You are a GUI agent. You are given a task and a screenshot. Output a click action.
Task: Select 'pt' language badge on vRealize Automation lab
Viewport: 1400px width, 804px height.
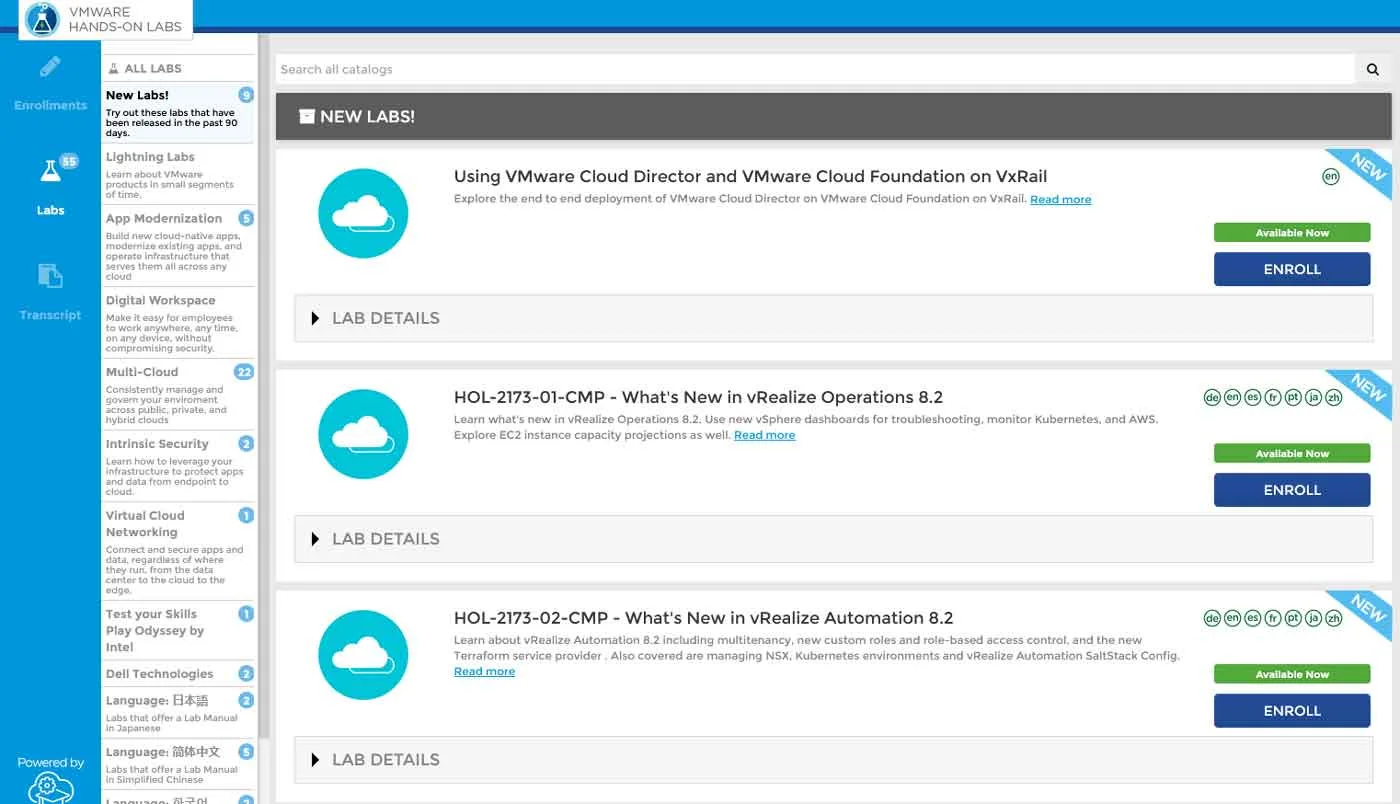[x=1293, y=618]
